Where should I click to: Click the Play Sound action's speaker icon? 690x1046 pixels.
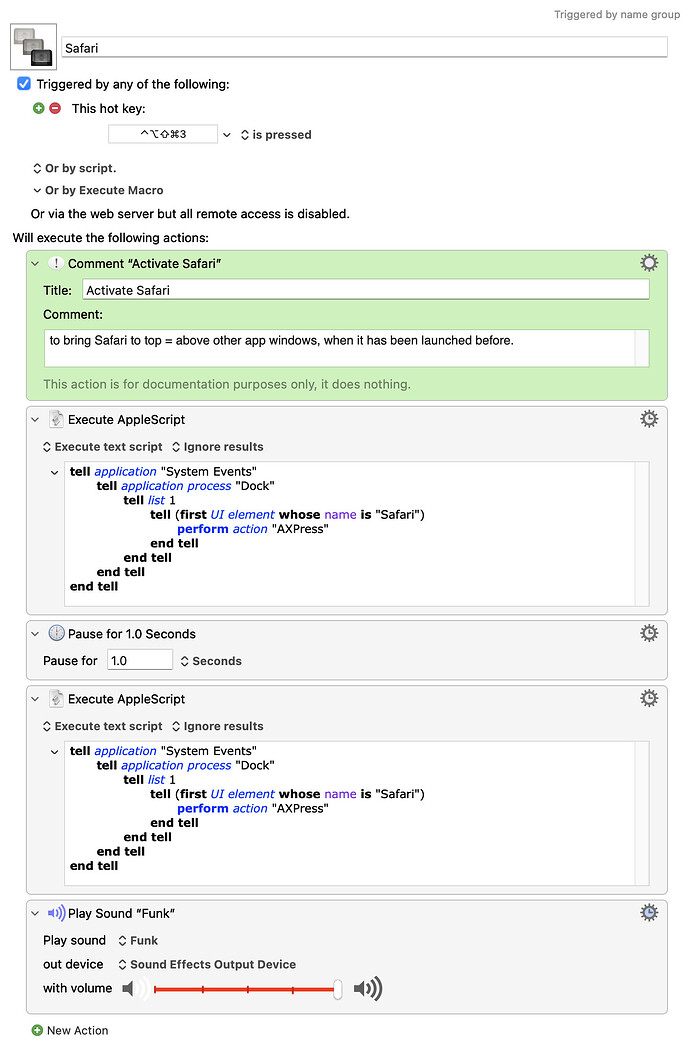(57, 912)
